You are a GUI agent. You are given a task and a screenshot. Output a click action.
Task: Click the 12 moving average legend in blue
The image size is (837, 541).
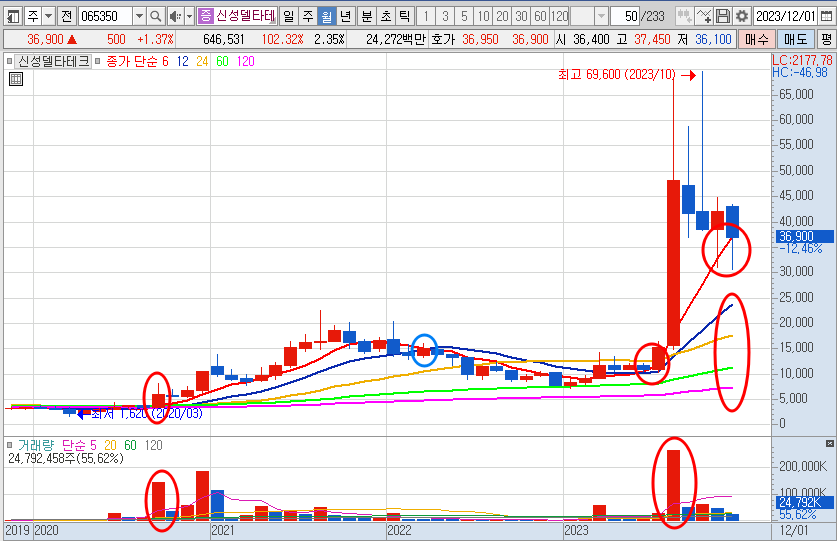coord(183,61)
